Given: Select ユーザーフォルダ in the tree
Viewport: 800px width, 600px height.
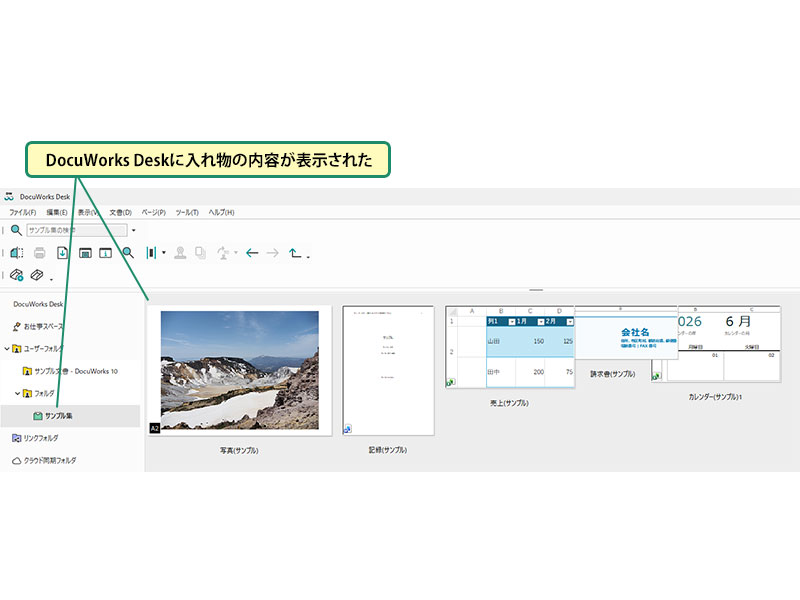Looking at the screenshot, I should point(43,349).
